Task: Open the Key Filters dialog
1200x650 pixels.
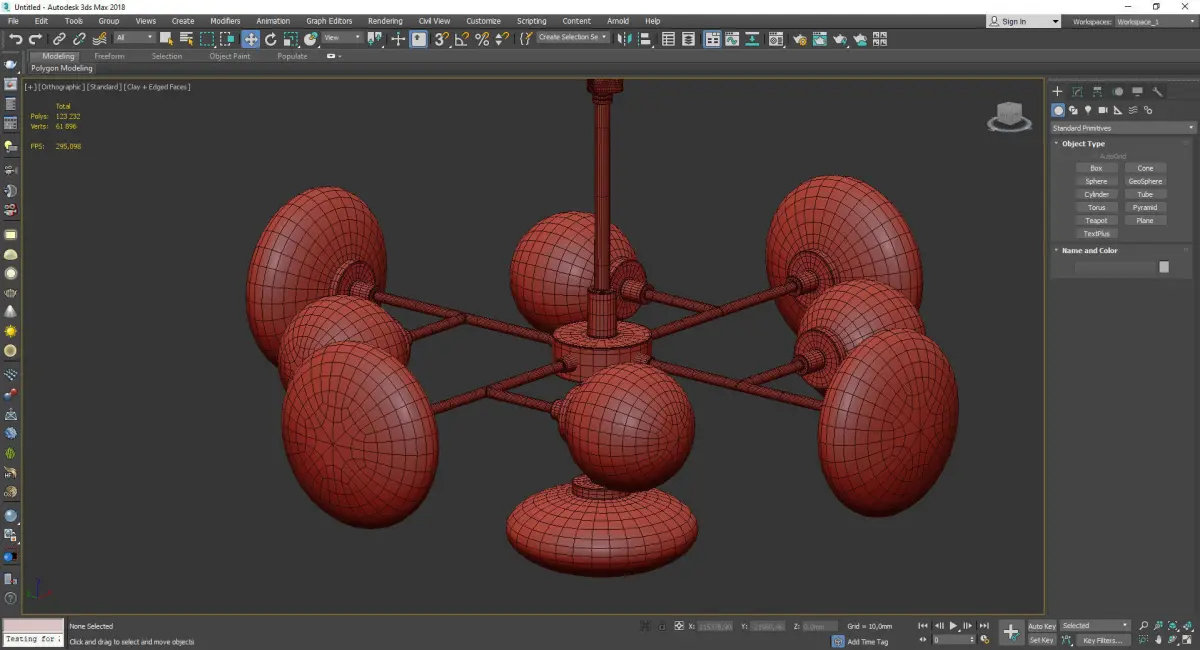Action: (1102, 640)
